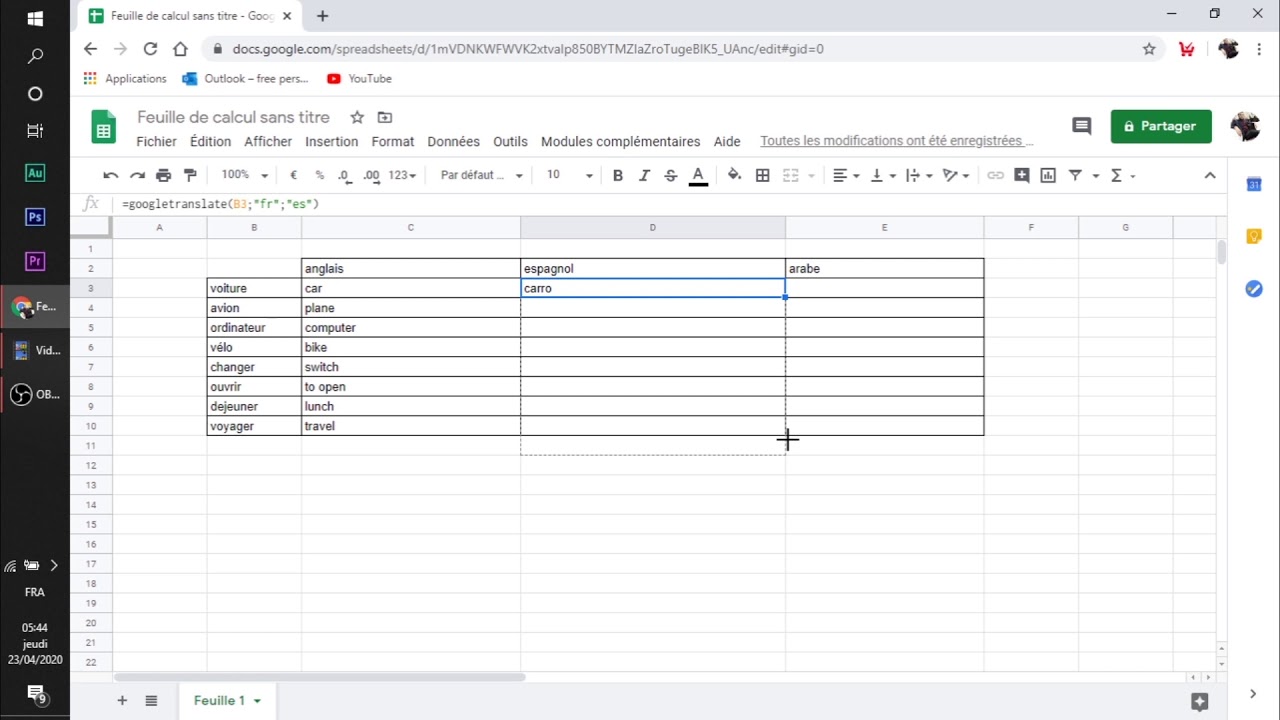Open Modules complémentaires menu
The image size is (1280, 720).
tap(620, 142)
